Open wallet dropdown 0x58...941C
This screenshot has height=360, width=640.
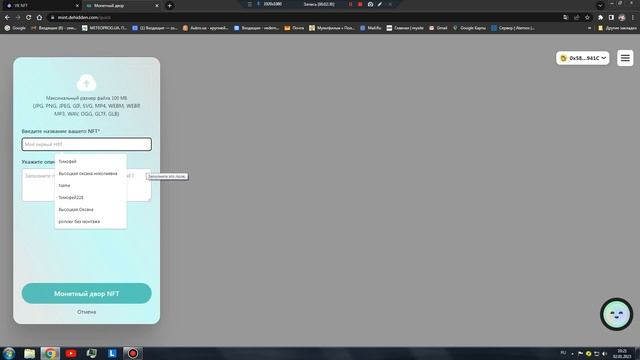(582, 58)
